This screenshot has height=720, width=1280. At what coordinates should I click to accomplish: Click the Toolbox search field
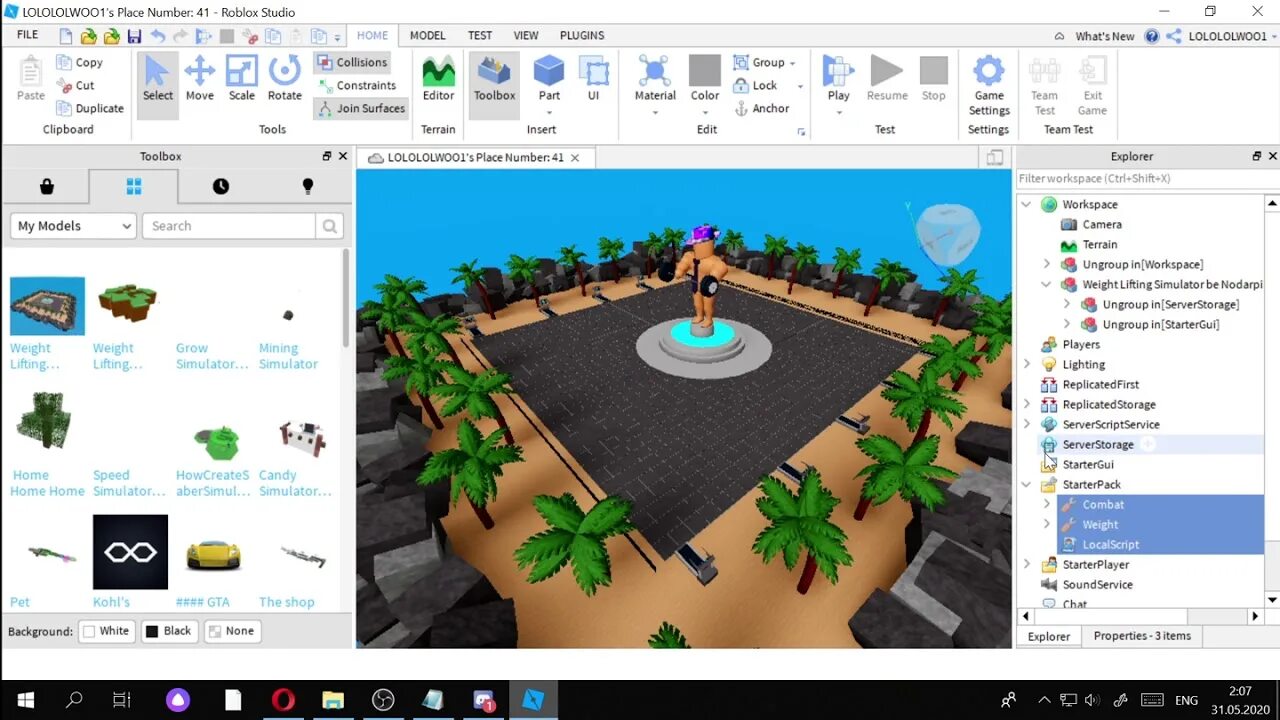229,226
